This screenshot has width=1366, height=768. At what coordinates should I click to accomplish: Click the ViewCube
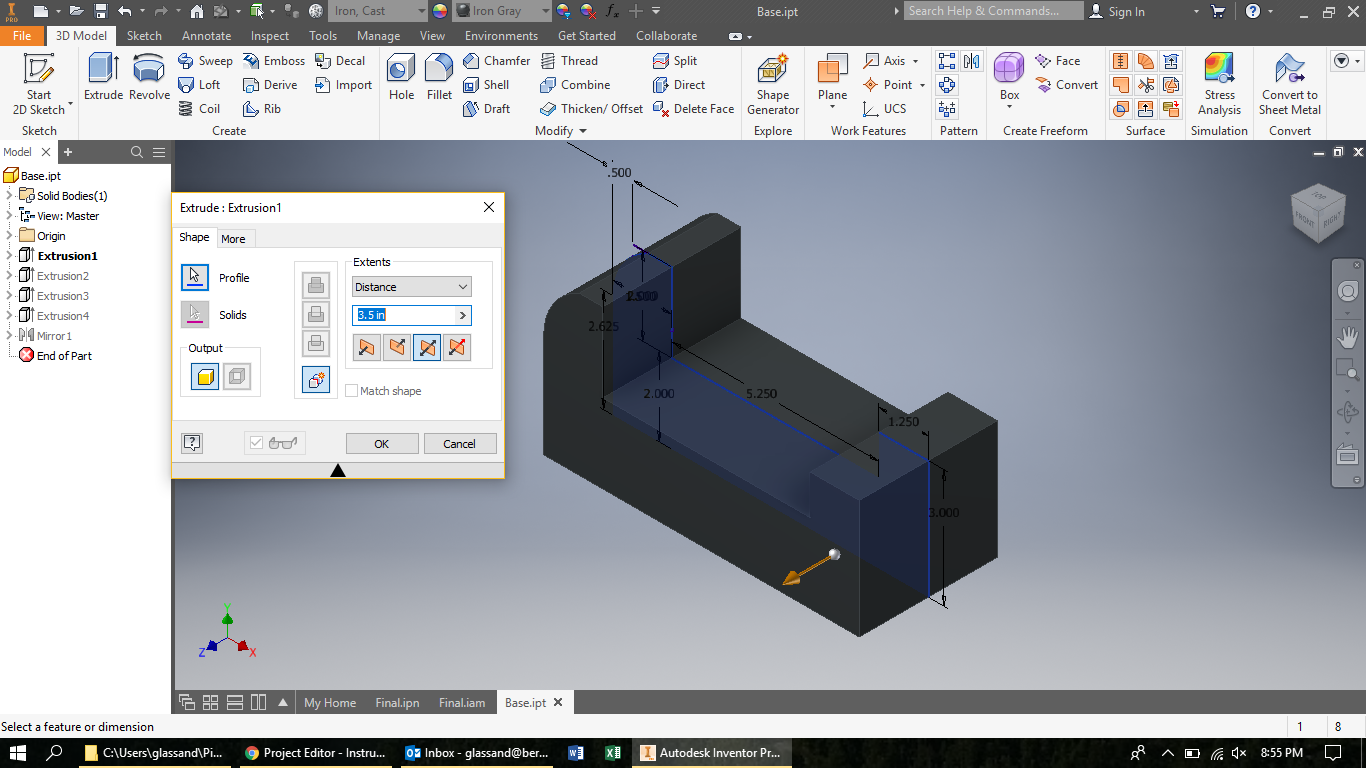[x=1319, y=213]
